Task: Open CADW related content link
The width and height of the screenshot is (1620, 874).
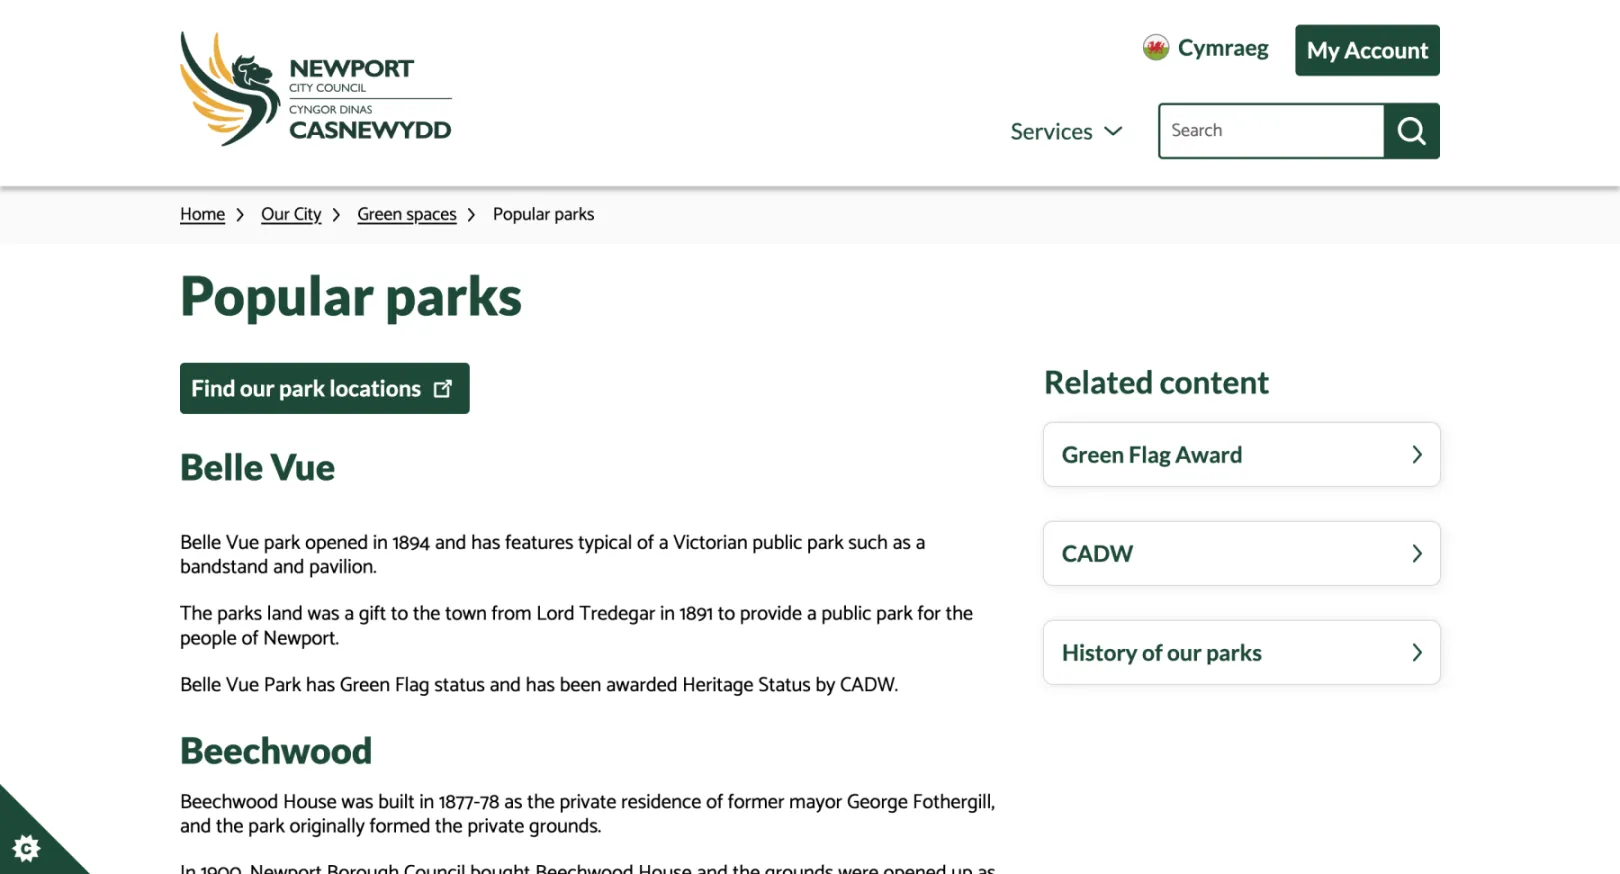Action: pos(1097,554)
